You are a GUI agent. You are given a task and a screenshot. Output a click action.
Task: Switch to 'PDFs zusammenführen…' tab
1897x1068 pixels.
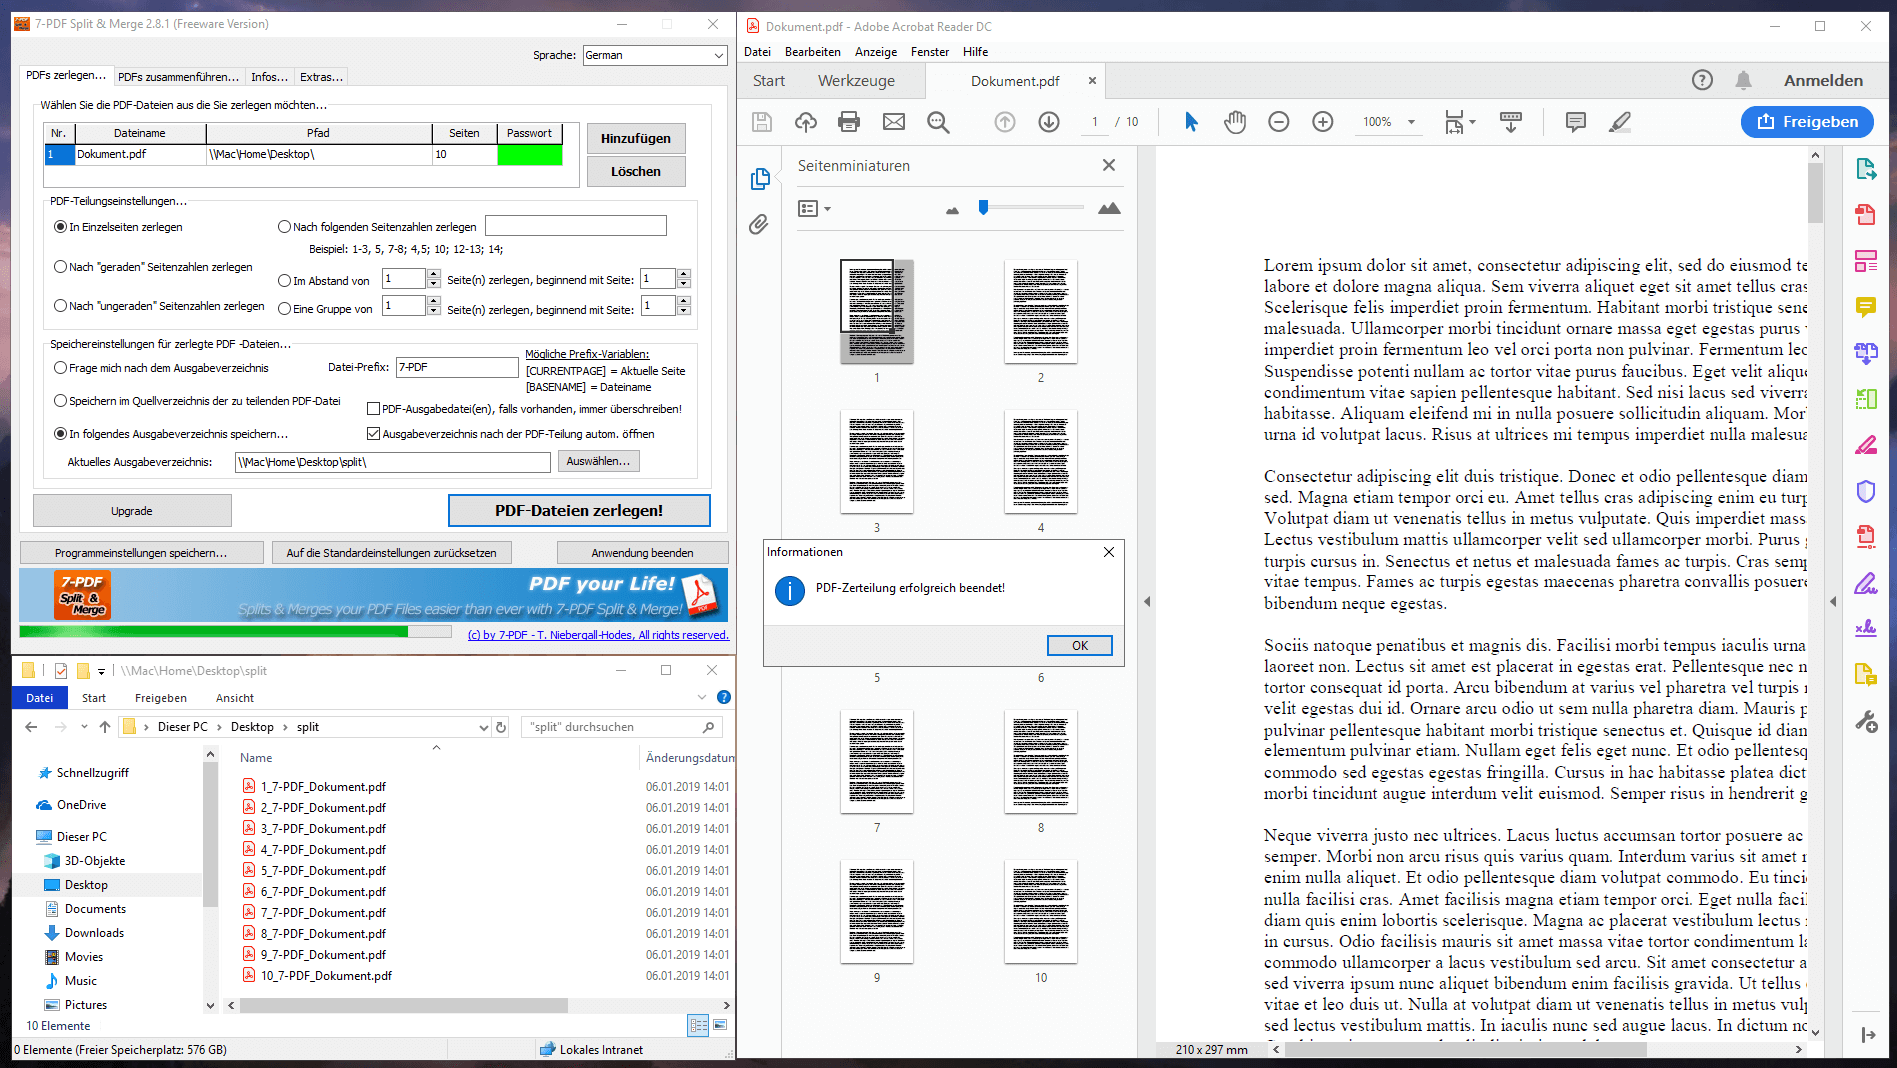tap(178, 77)
